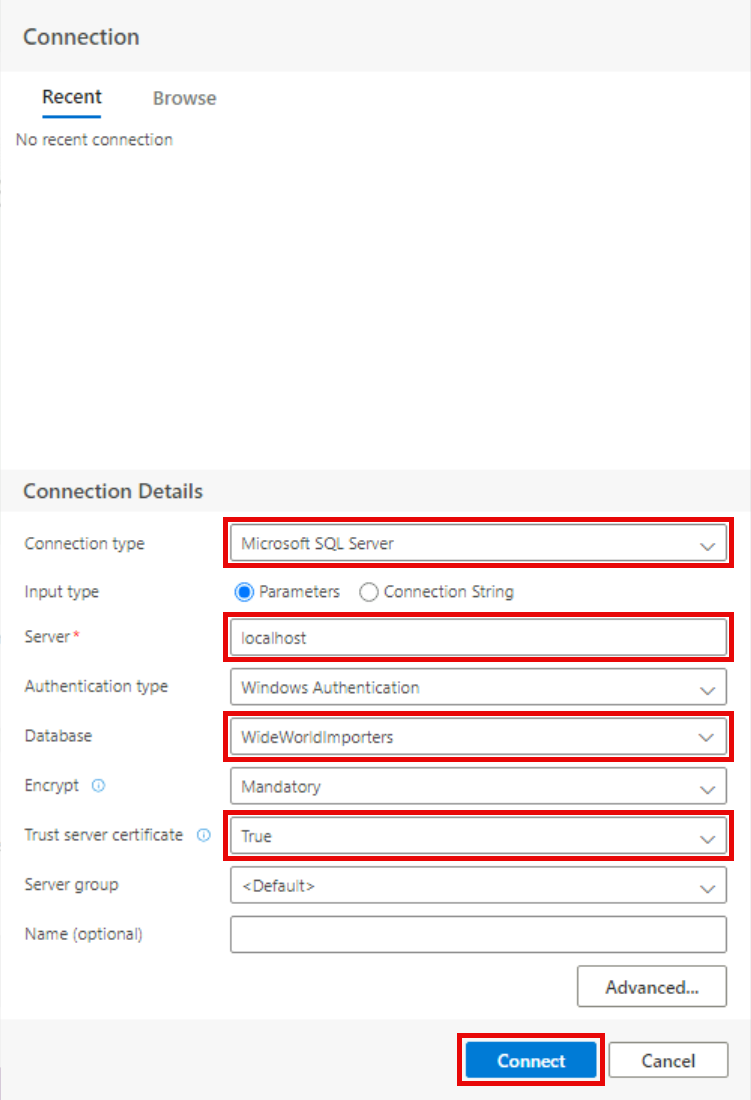Click the Connect button
Screen dimensions: 751x1100
click(531, 1061)
